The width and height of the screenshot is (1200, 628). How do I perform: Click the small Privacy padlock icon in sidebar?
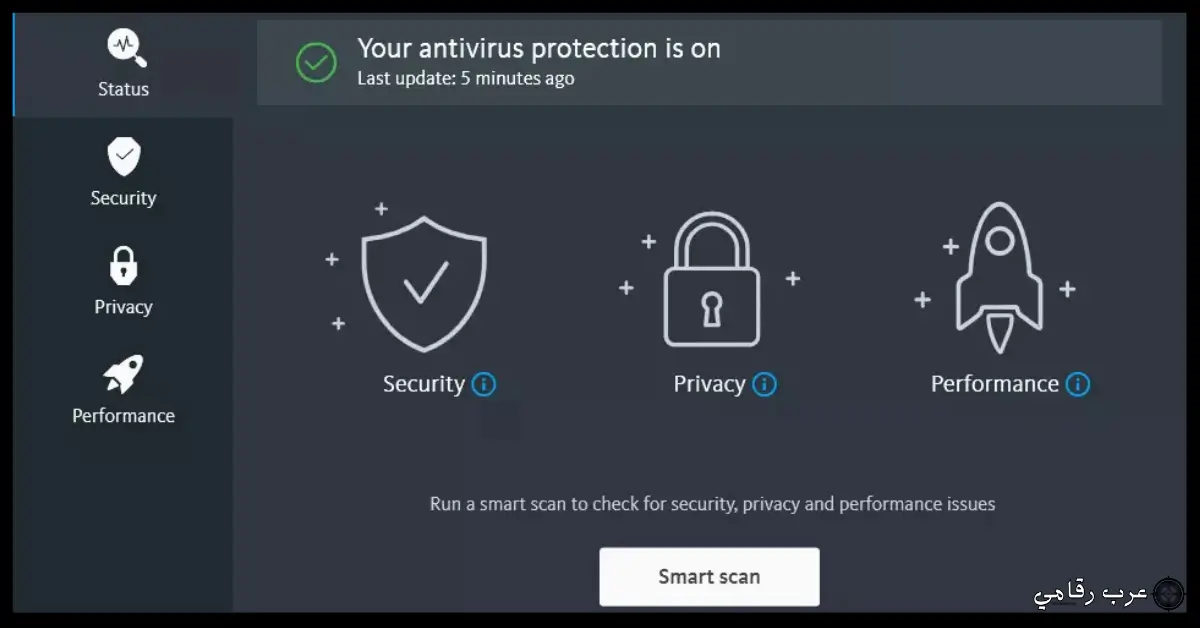[x=124, y=266]
